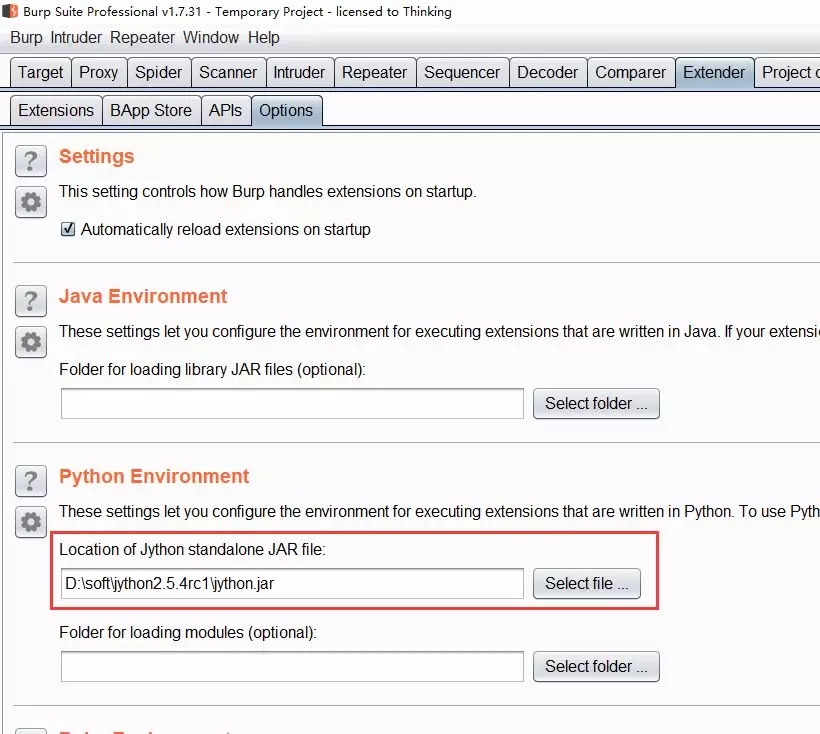
Task: Open the APIs sub-tab
Action: [225, 110]
